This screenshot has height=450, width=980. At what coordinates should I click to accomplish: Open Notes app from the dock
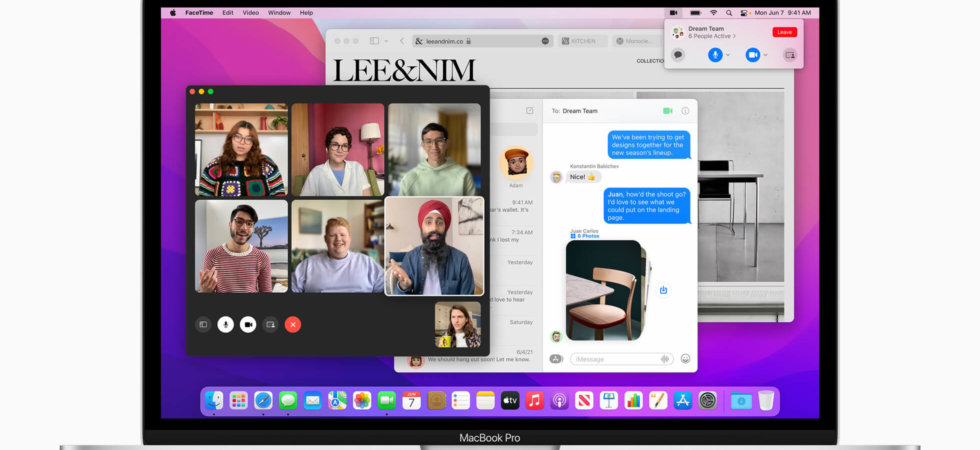tap(486, 400)
